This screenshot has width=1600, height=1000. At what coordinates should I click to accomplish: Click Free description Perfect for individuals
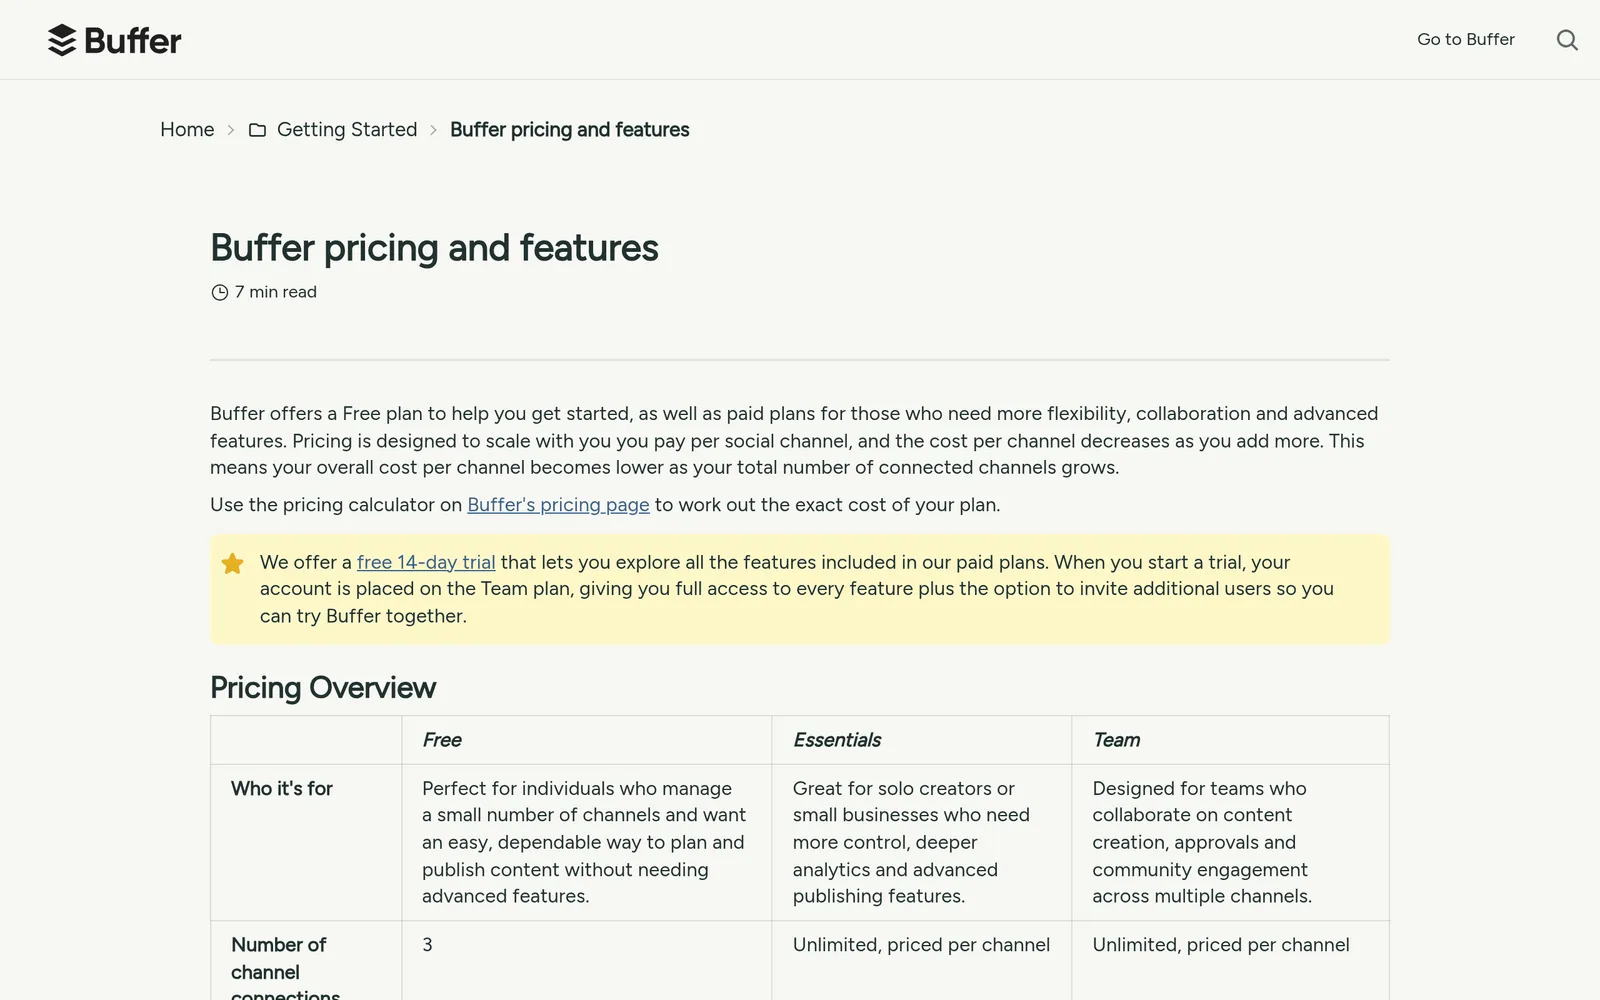584,842
